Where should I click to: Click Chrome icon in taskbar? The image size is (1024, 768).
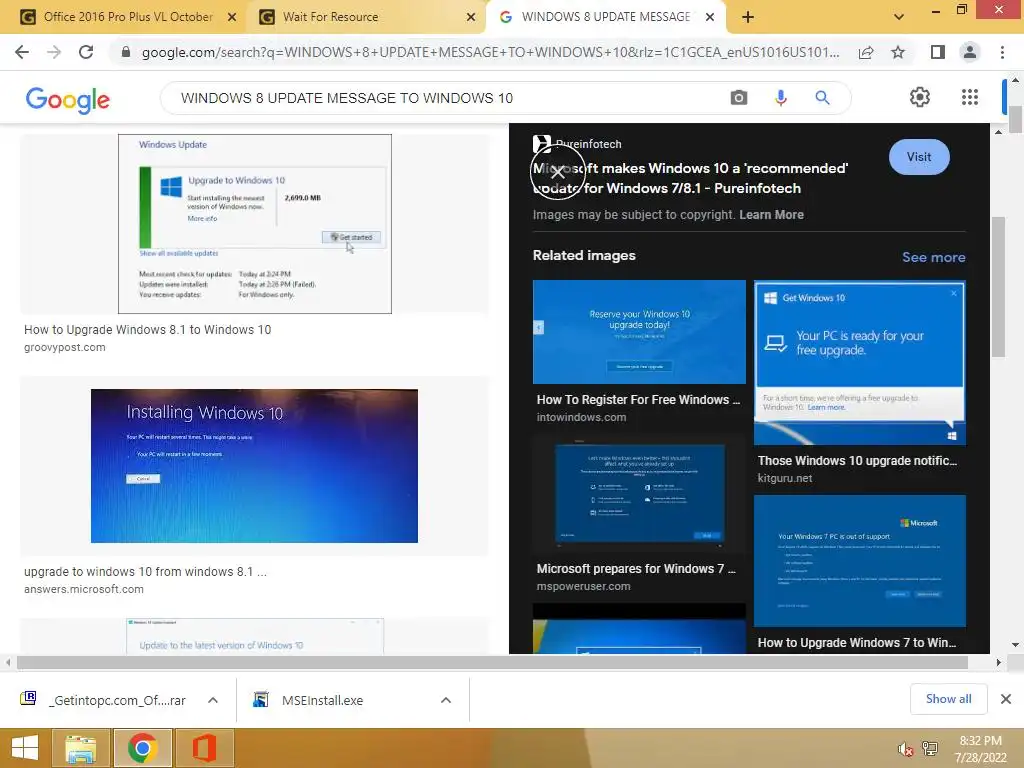point(142,748)
